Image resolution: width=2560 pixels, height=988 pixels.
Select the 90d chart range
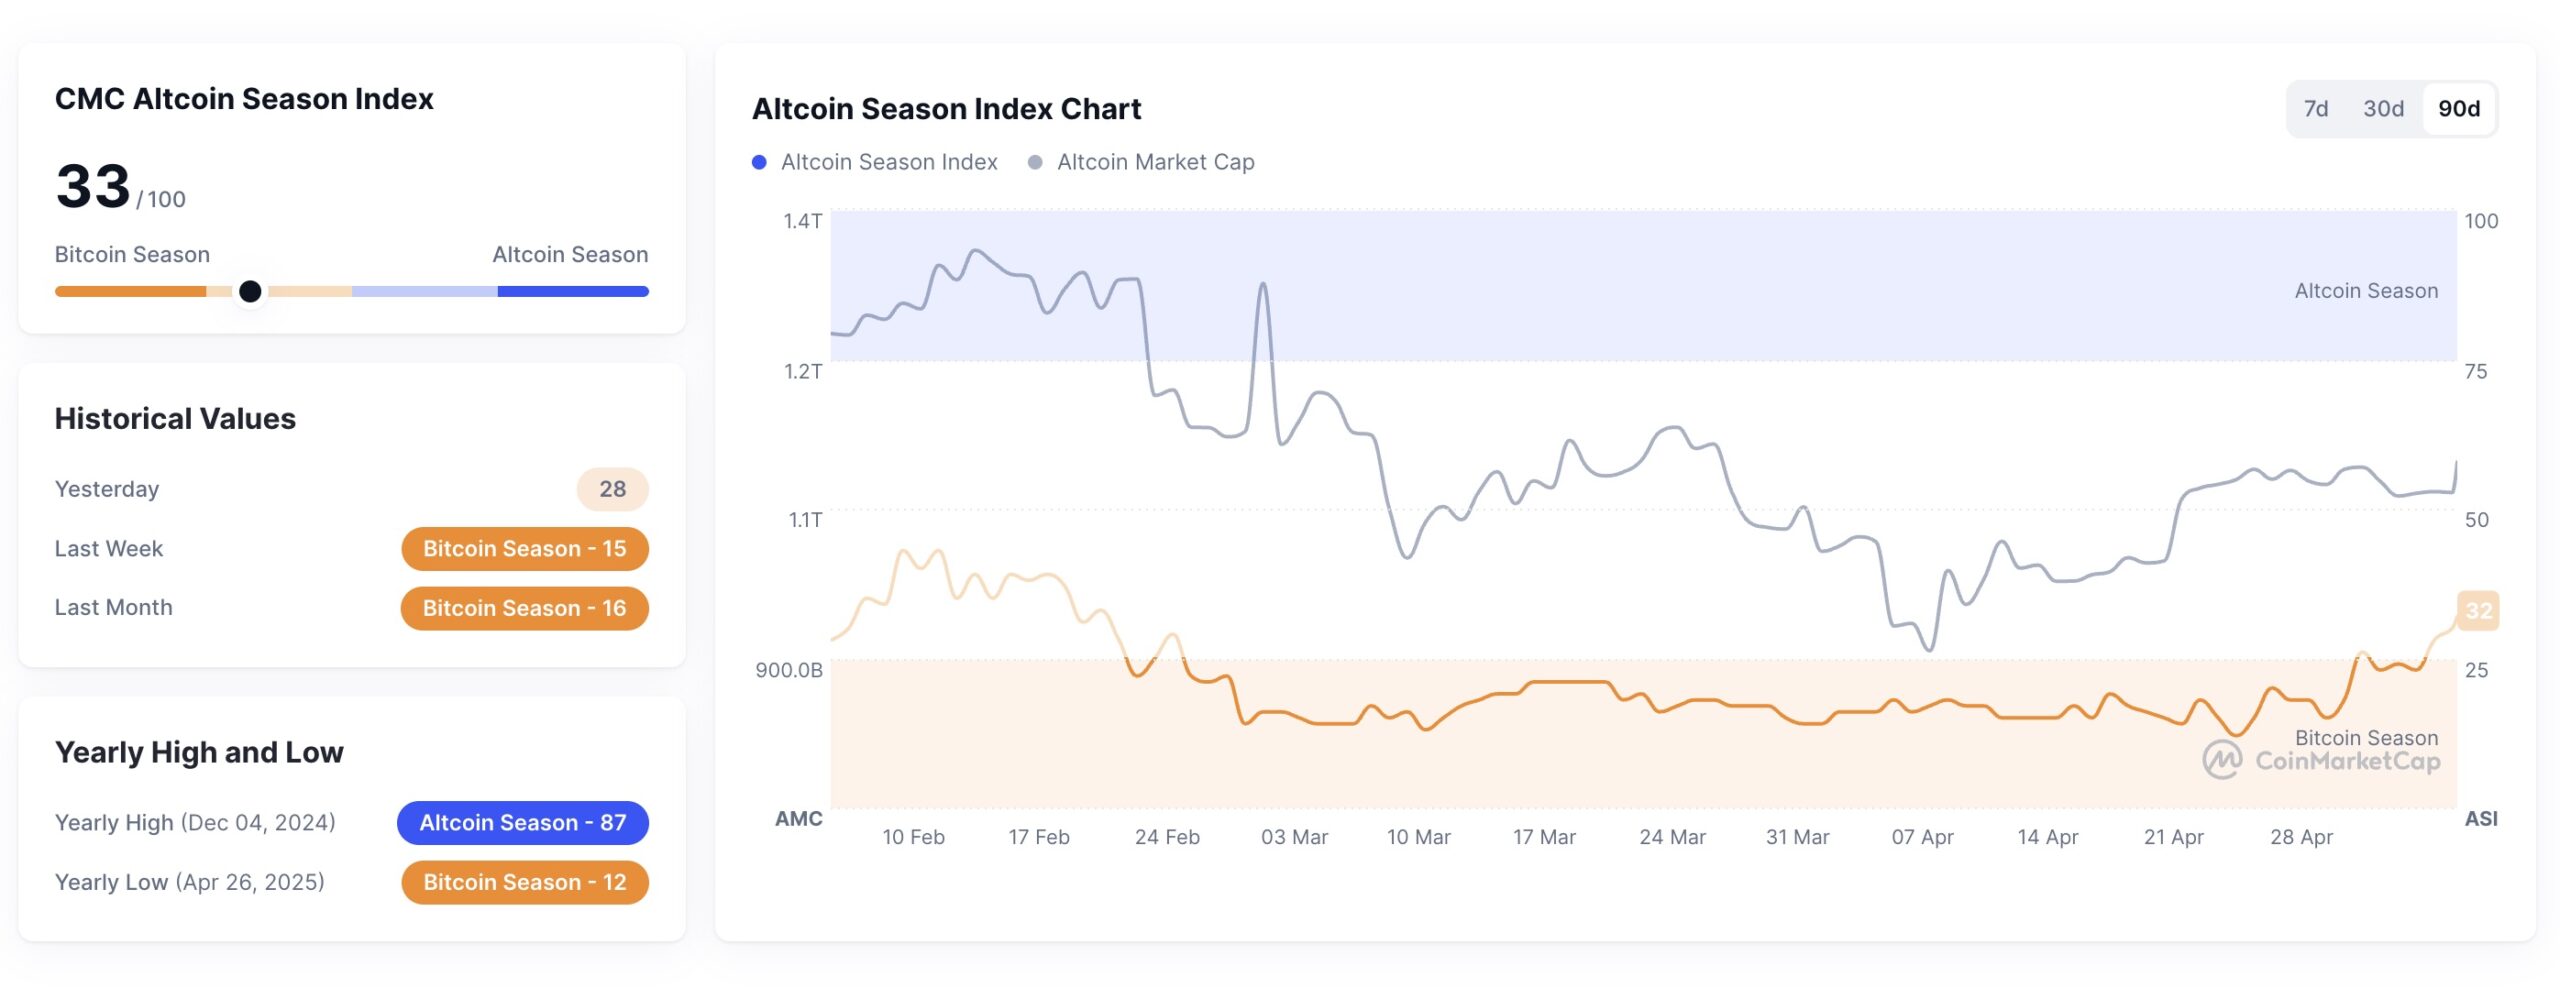coord(2458,109)
